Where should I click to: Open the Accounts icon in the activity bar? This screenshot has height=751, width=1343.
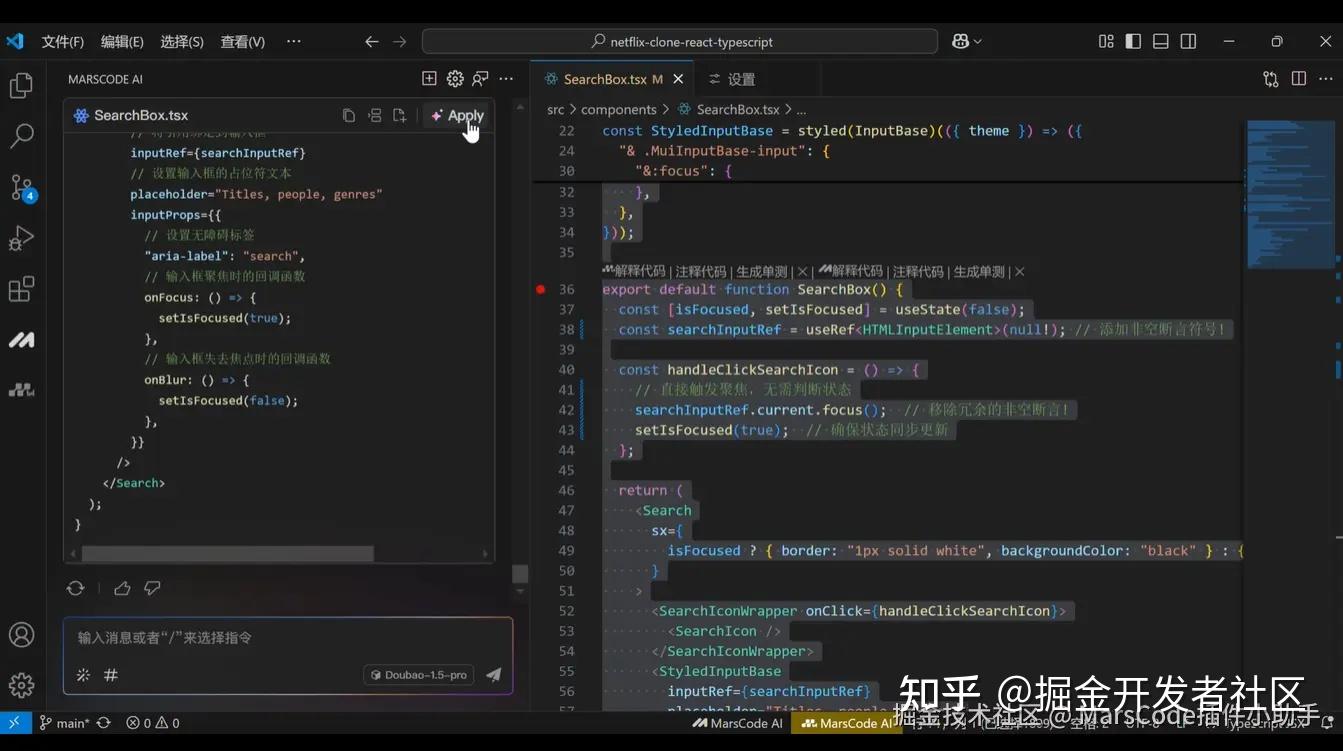point(21,635)
